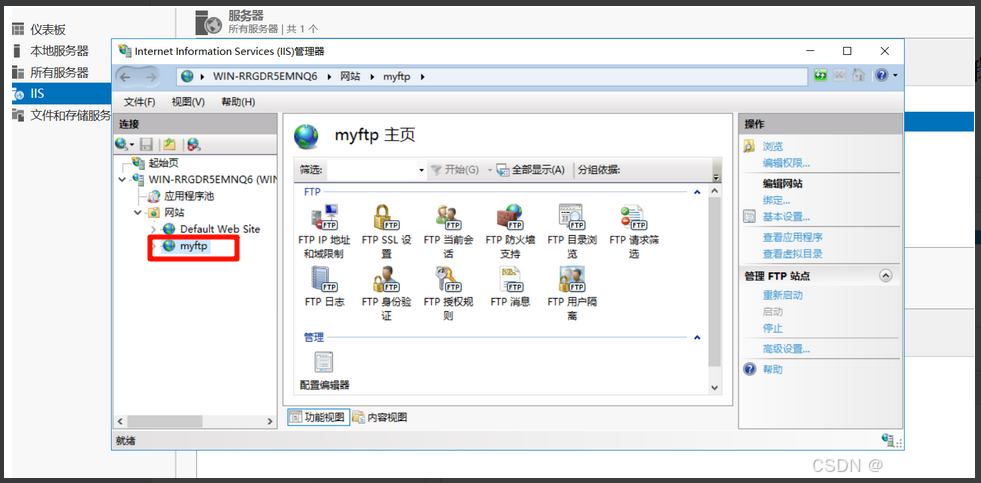This screenshot has height=483, width=981.
Task: Click create connection globe icon in 连接 toolbar
Action: 122,145
